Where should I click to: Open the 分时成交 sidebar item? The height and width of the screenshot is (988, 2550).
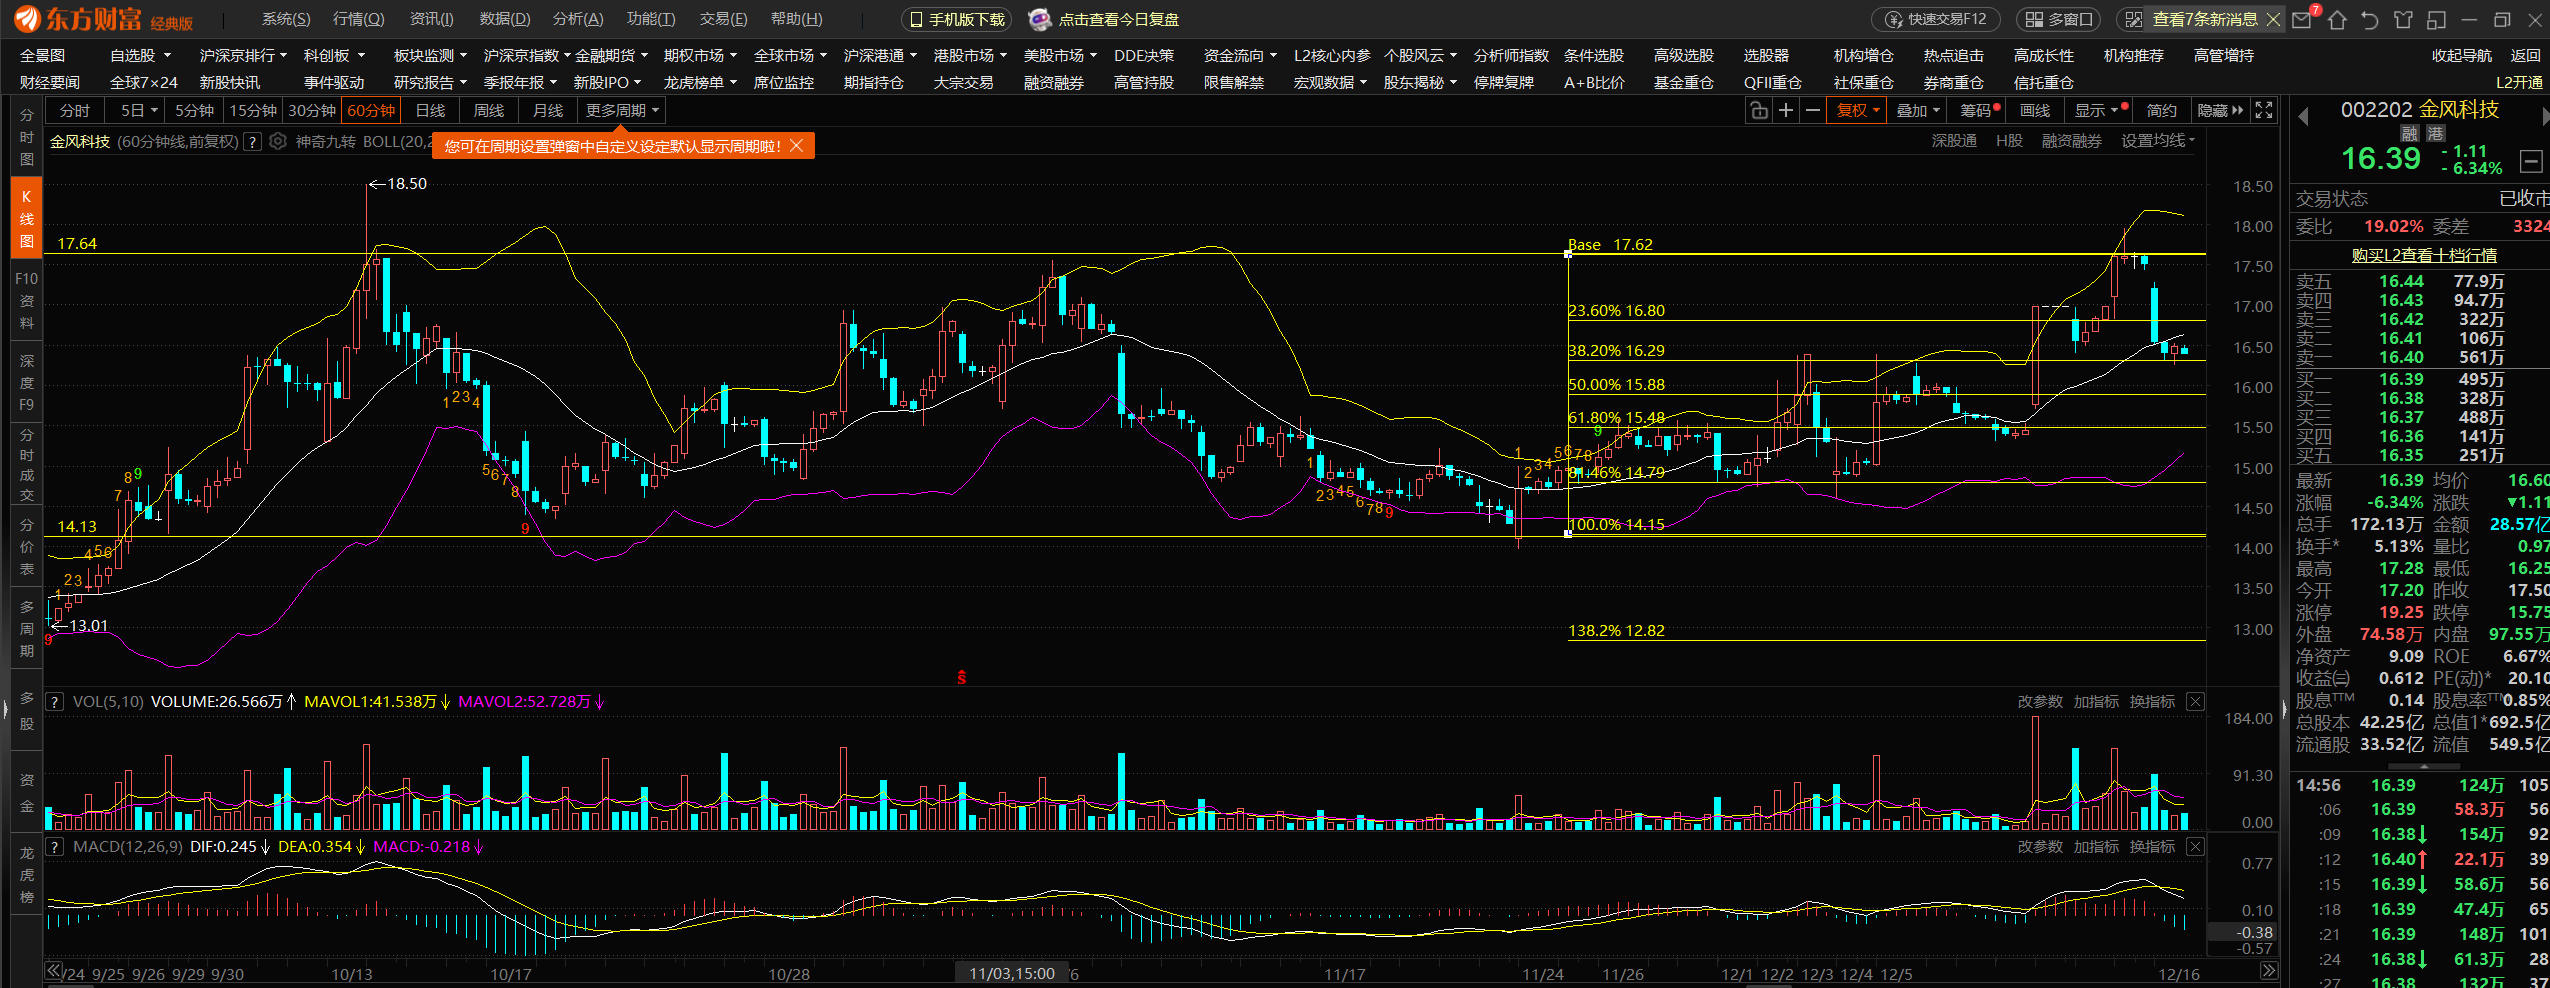[27, 467]
